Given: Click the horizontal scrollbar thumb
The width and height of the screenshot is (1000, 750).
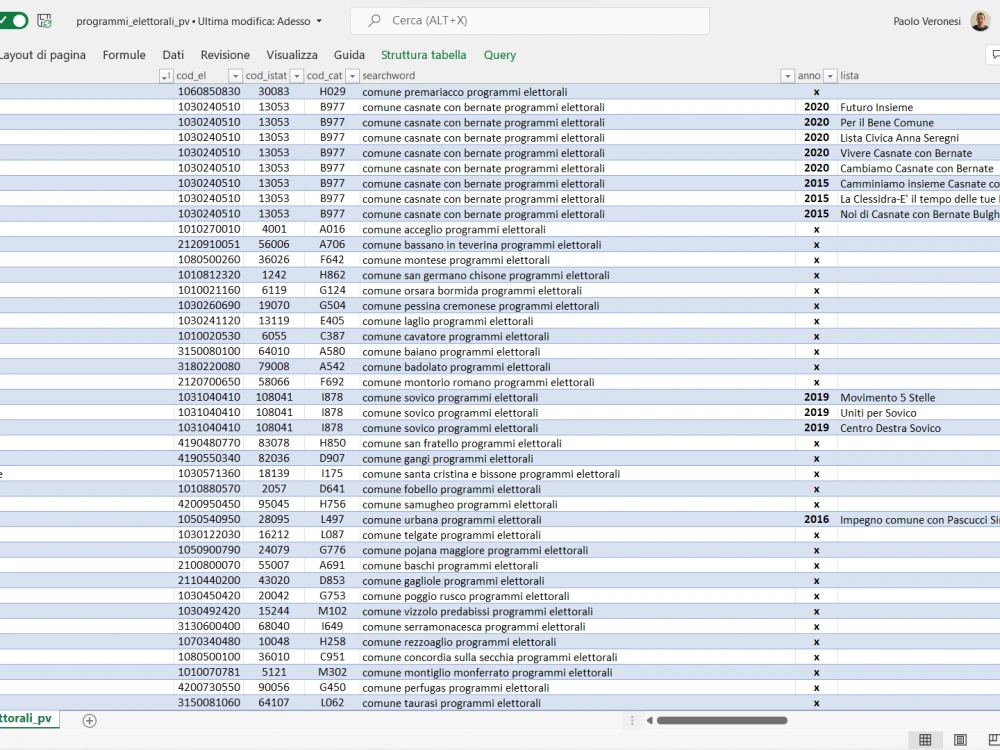Looking at the screenshot, I should tap(722, 721).
